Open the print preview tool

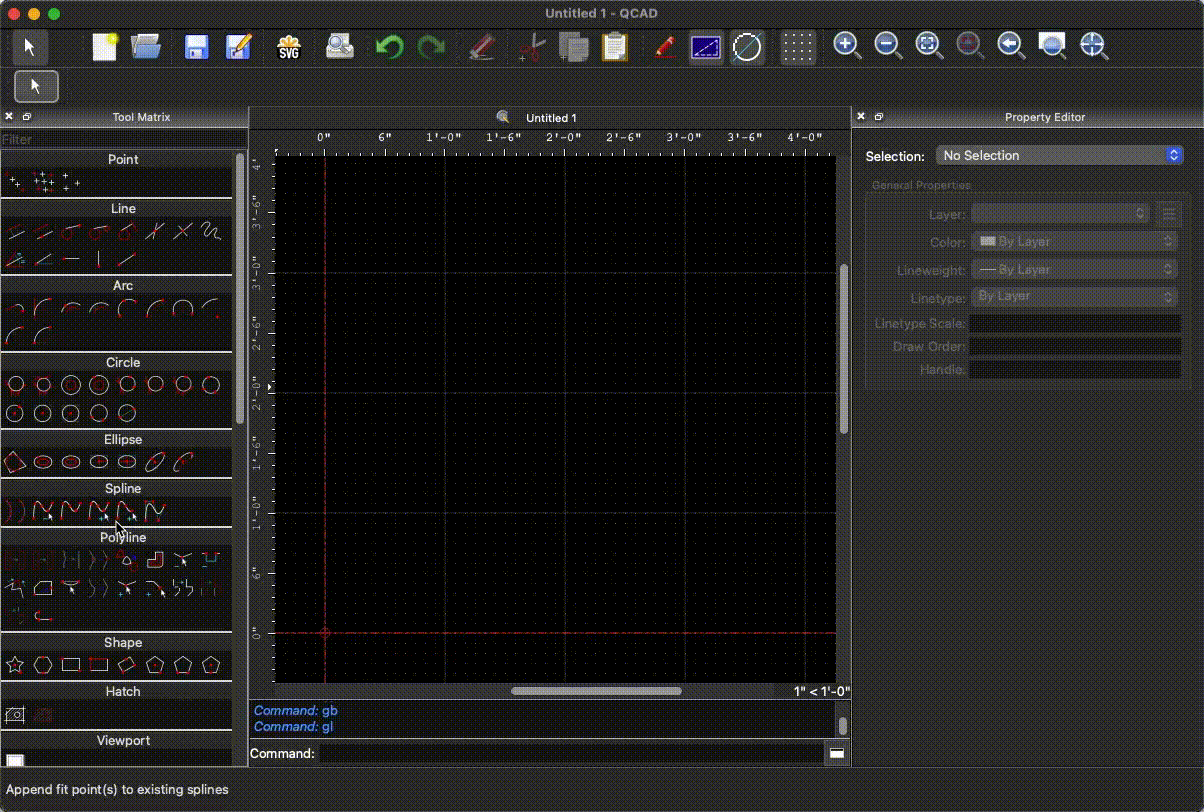339,46
